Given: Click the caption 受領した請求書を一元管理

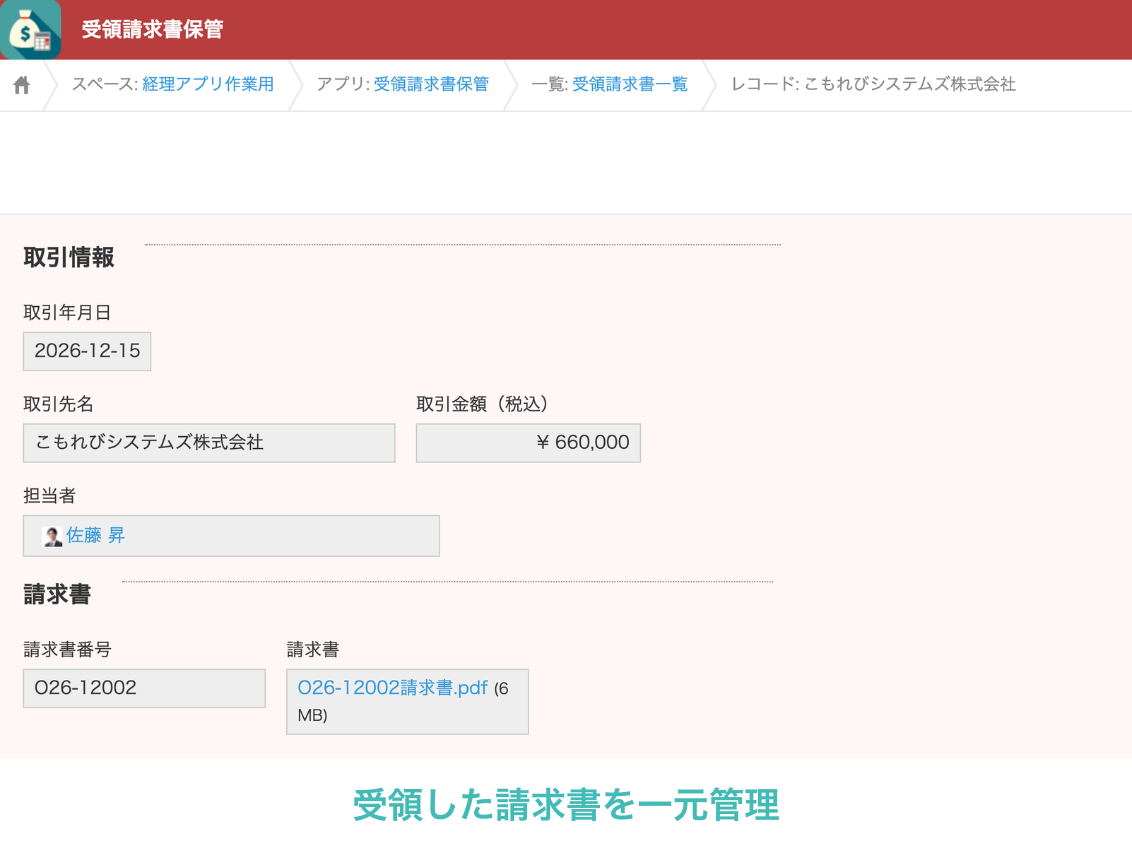Looking at the screenshot, I should tap(566, 805).
